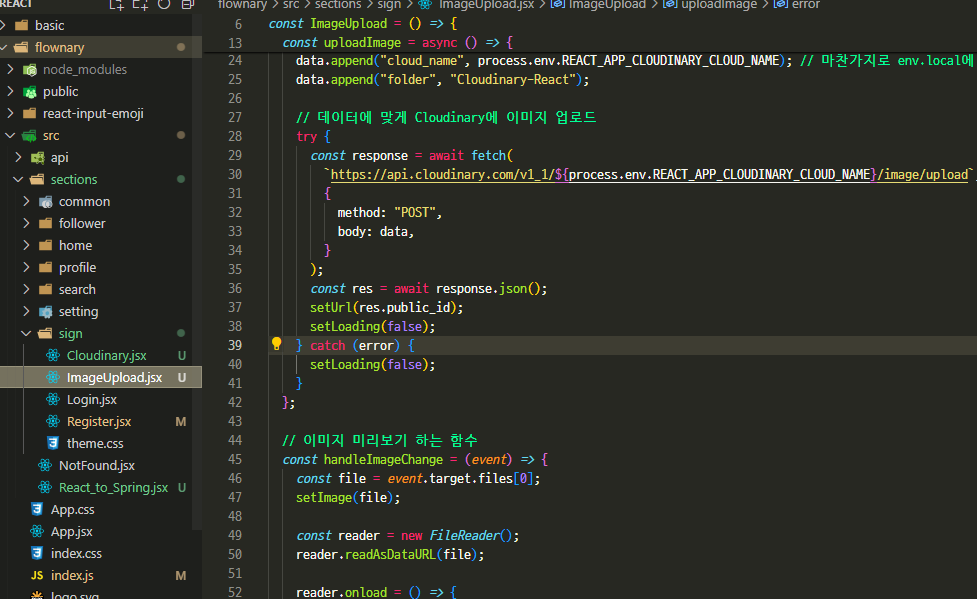Expand the api folder chevron
The height and width of the screenshot is (599, 977).
(x=18, y=158)
